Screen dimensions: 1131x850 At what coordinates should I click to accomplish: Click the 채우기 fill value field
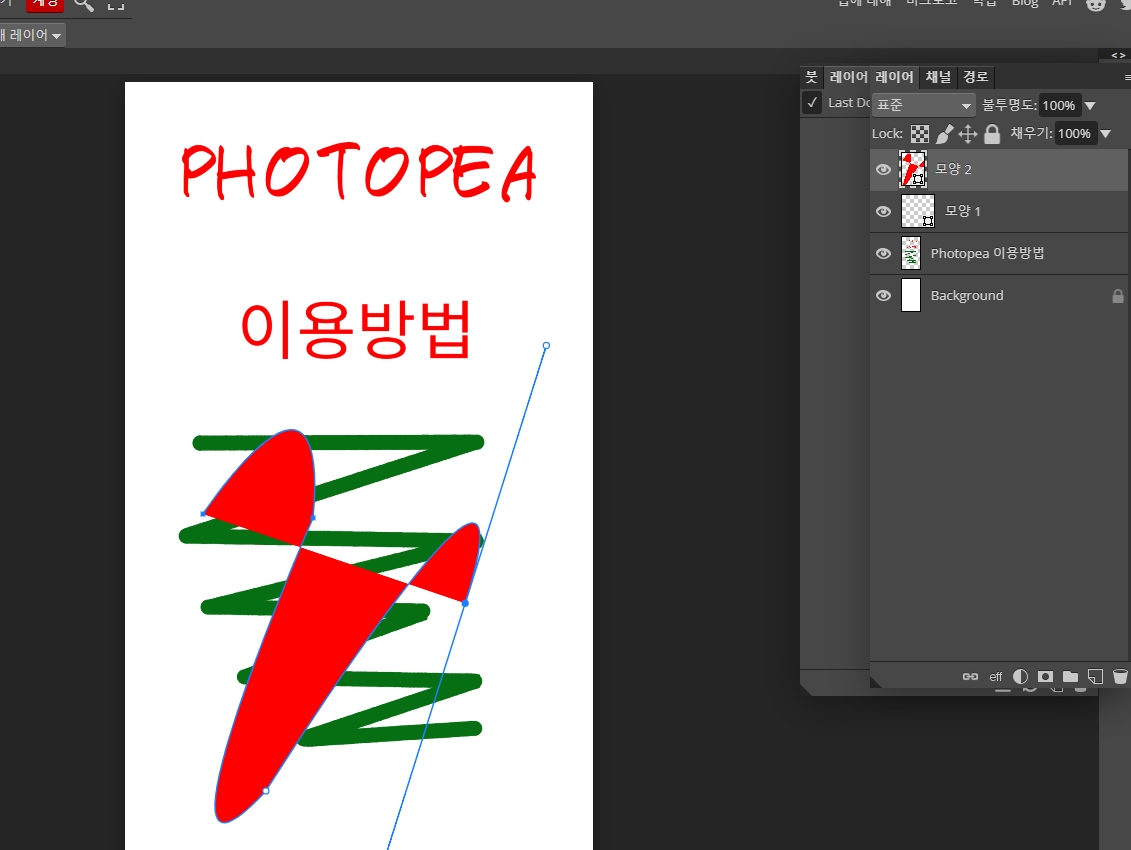(x=1075, y=133)
